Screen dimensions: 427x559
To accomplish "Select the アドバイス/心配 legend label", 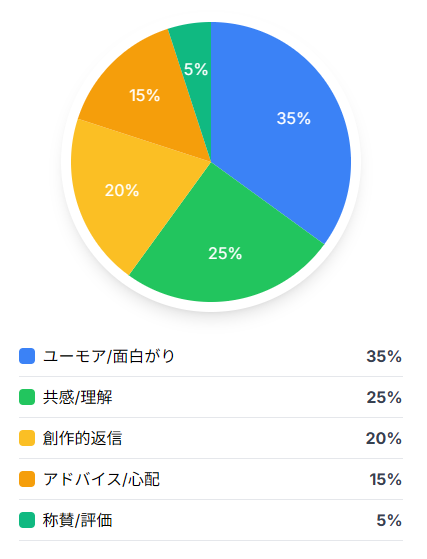I will (x=102, y=479).
